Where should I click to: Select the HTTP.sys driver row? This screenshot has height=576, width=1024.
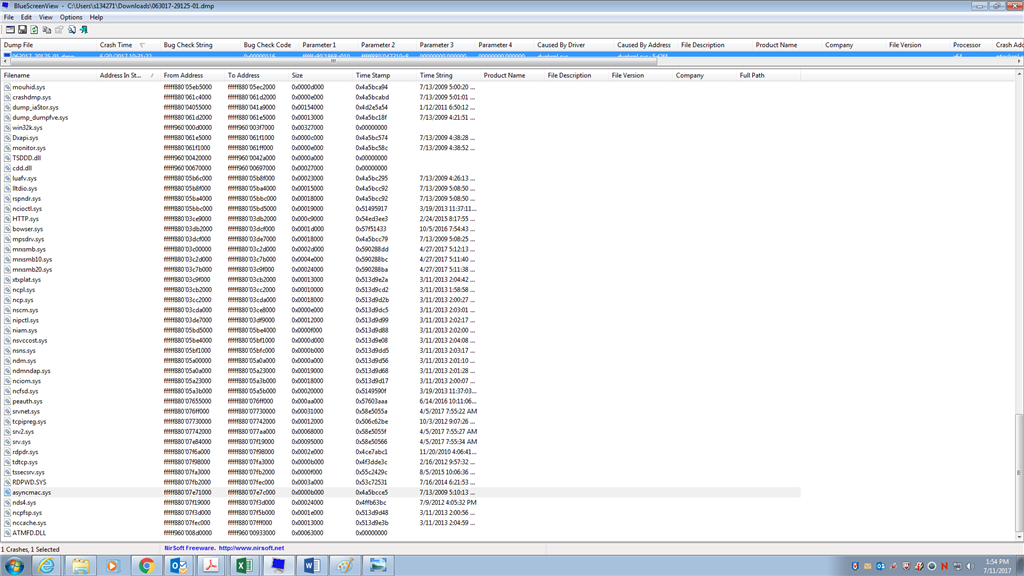tap(400, 219)
